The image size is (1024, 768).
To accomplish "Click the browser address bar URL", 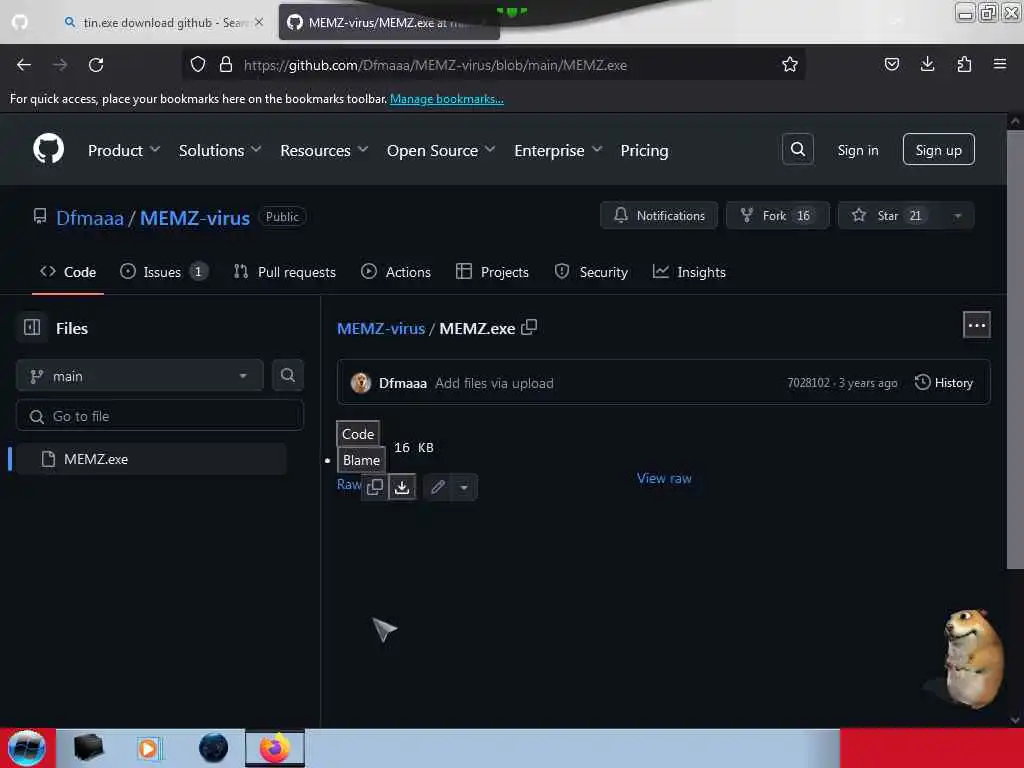I will click(435, 65).
